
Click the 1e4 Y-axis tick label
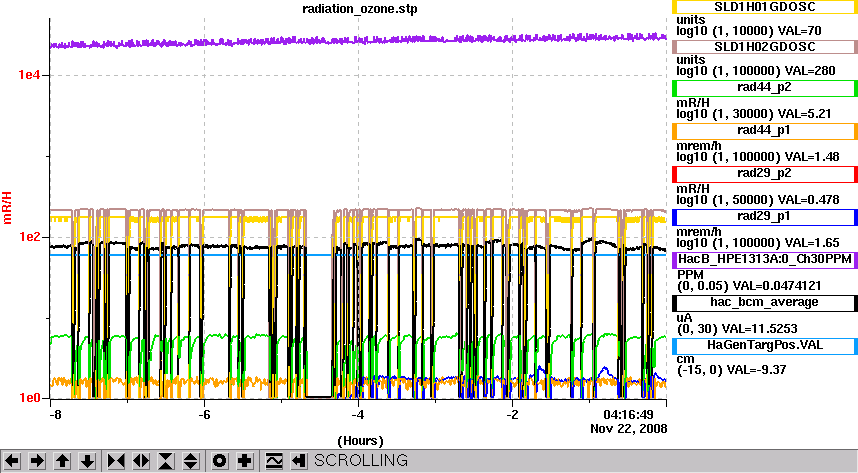click(29, 75)
